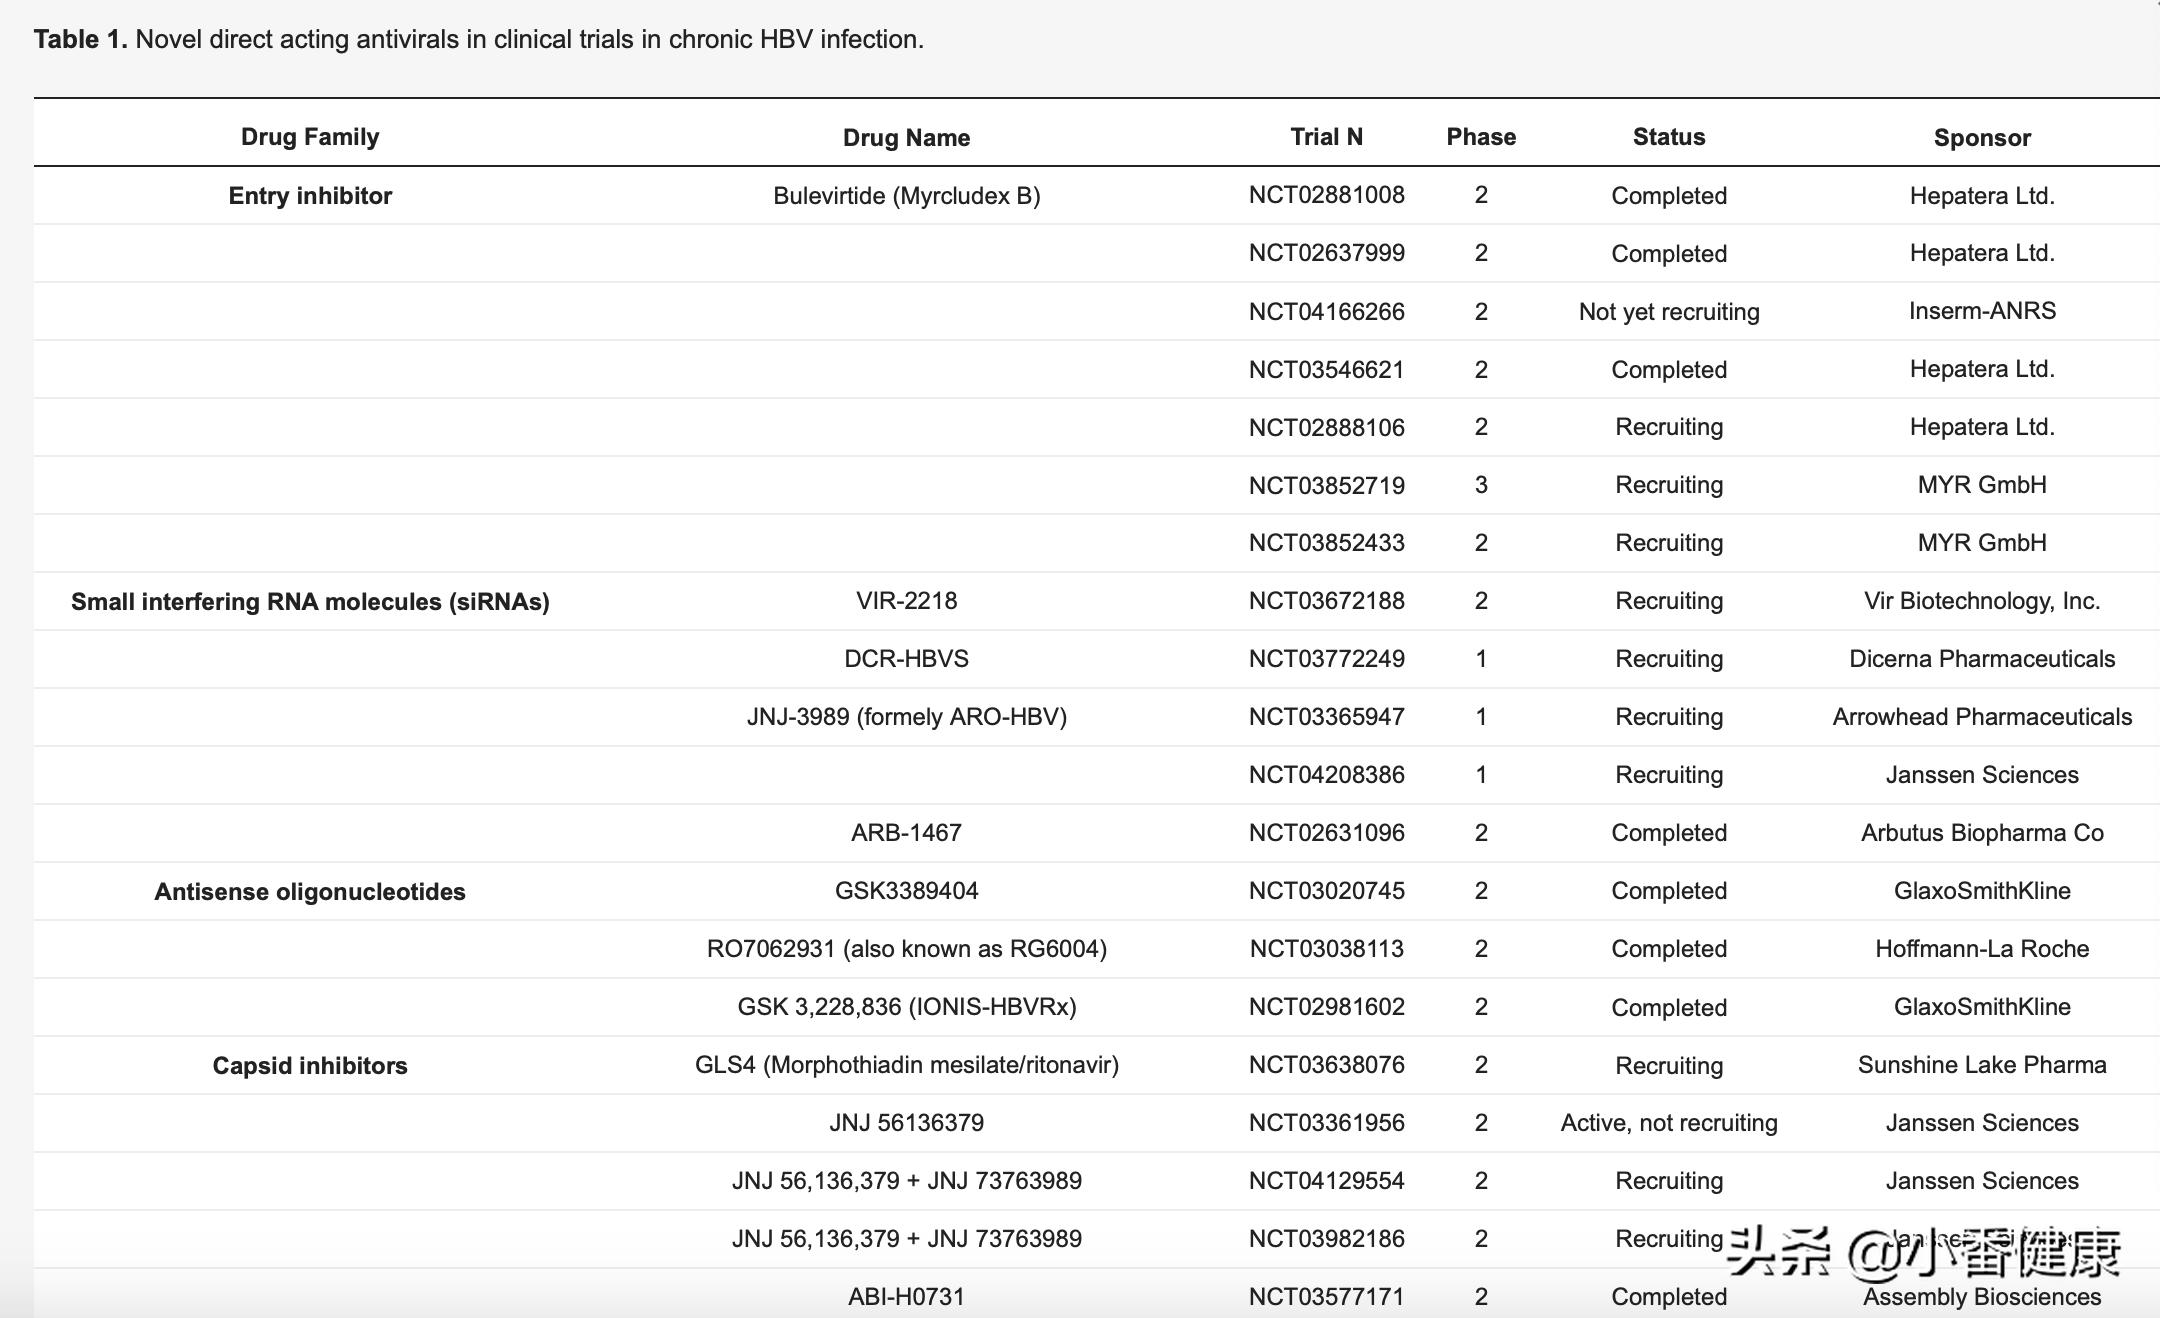The image size is (2160, 1318).
Task: Click the Status column header
Action: point(1668,137)
